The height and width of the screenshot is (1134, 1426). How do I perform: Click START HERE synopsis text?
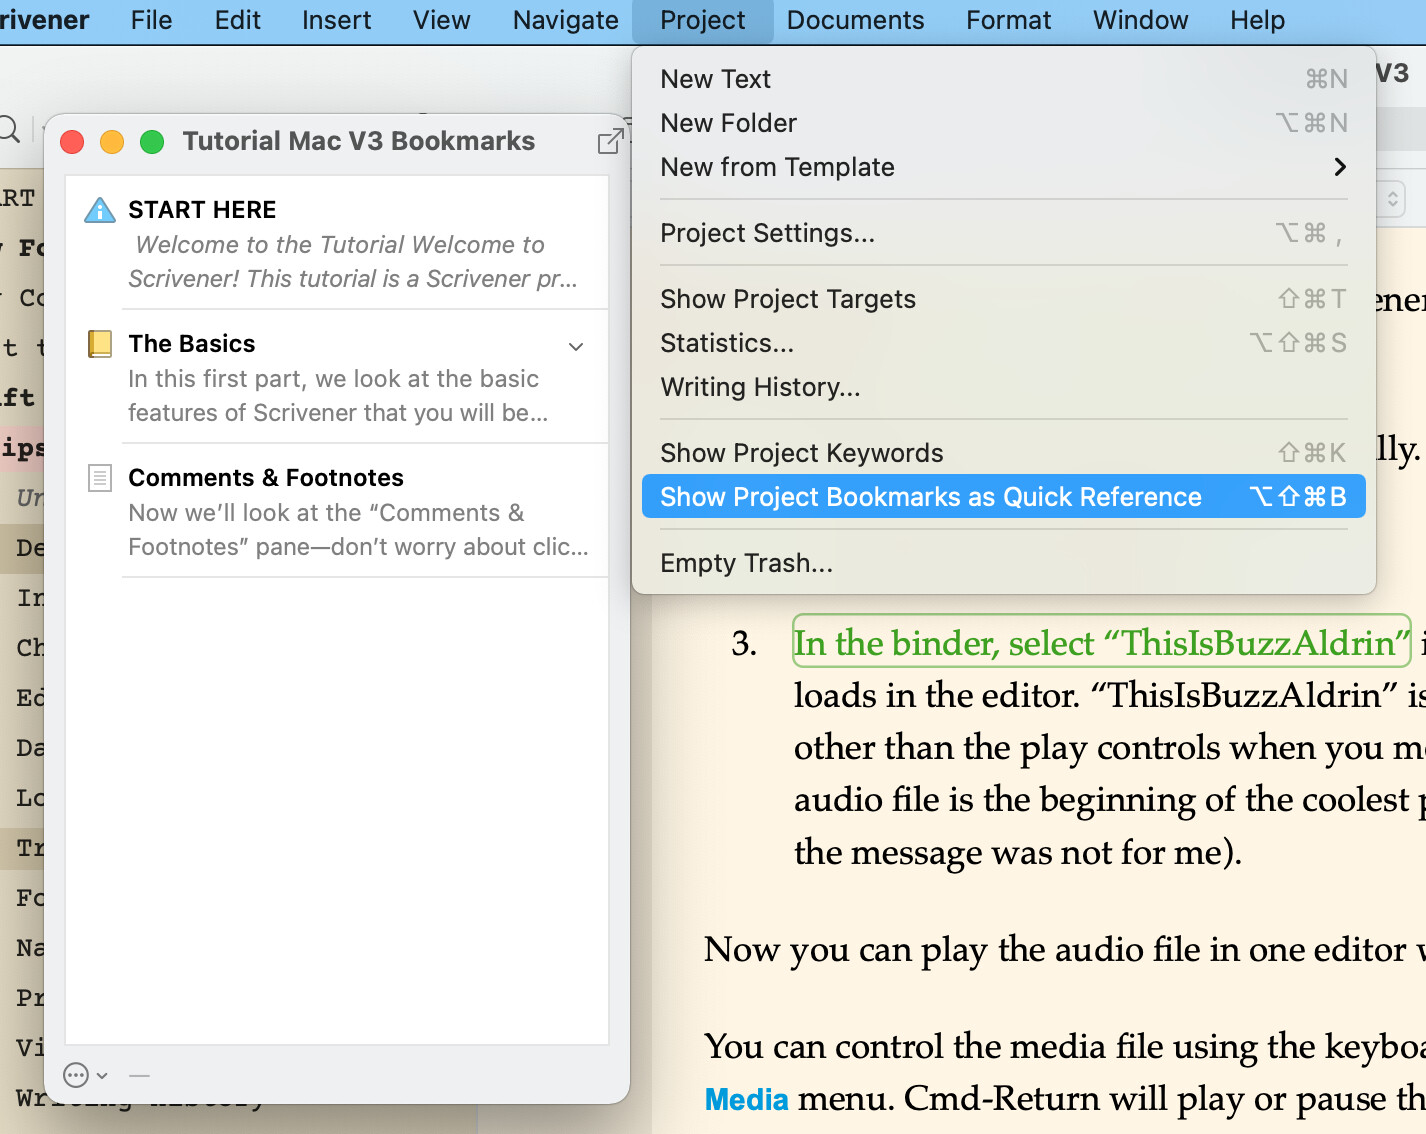[x=353, y=262]
